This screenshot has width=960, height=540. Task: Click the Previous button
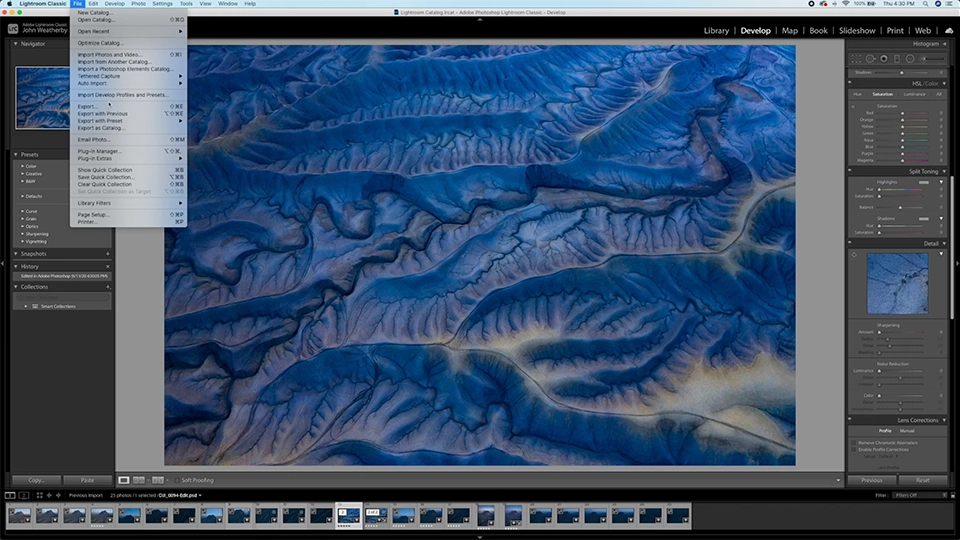[872, 480]
